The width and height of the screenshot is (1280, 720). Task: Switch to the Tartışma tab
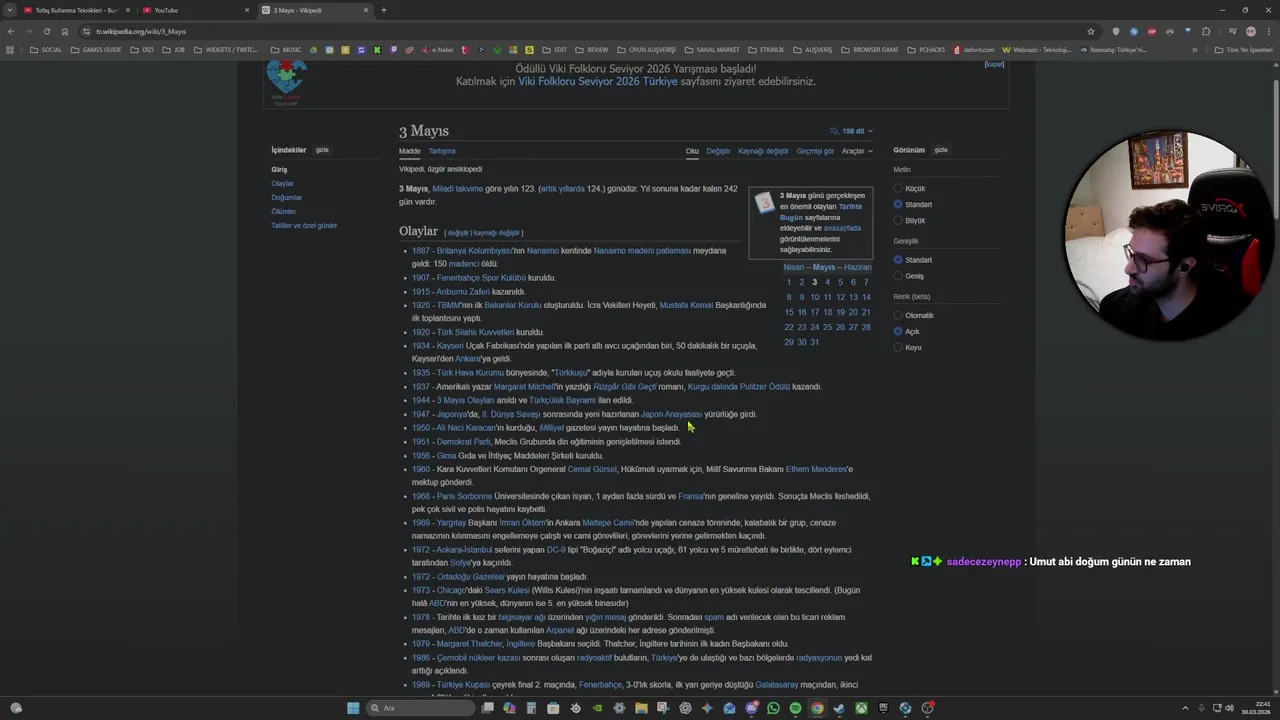click(442, 151)
